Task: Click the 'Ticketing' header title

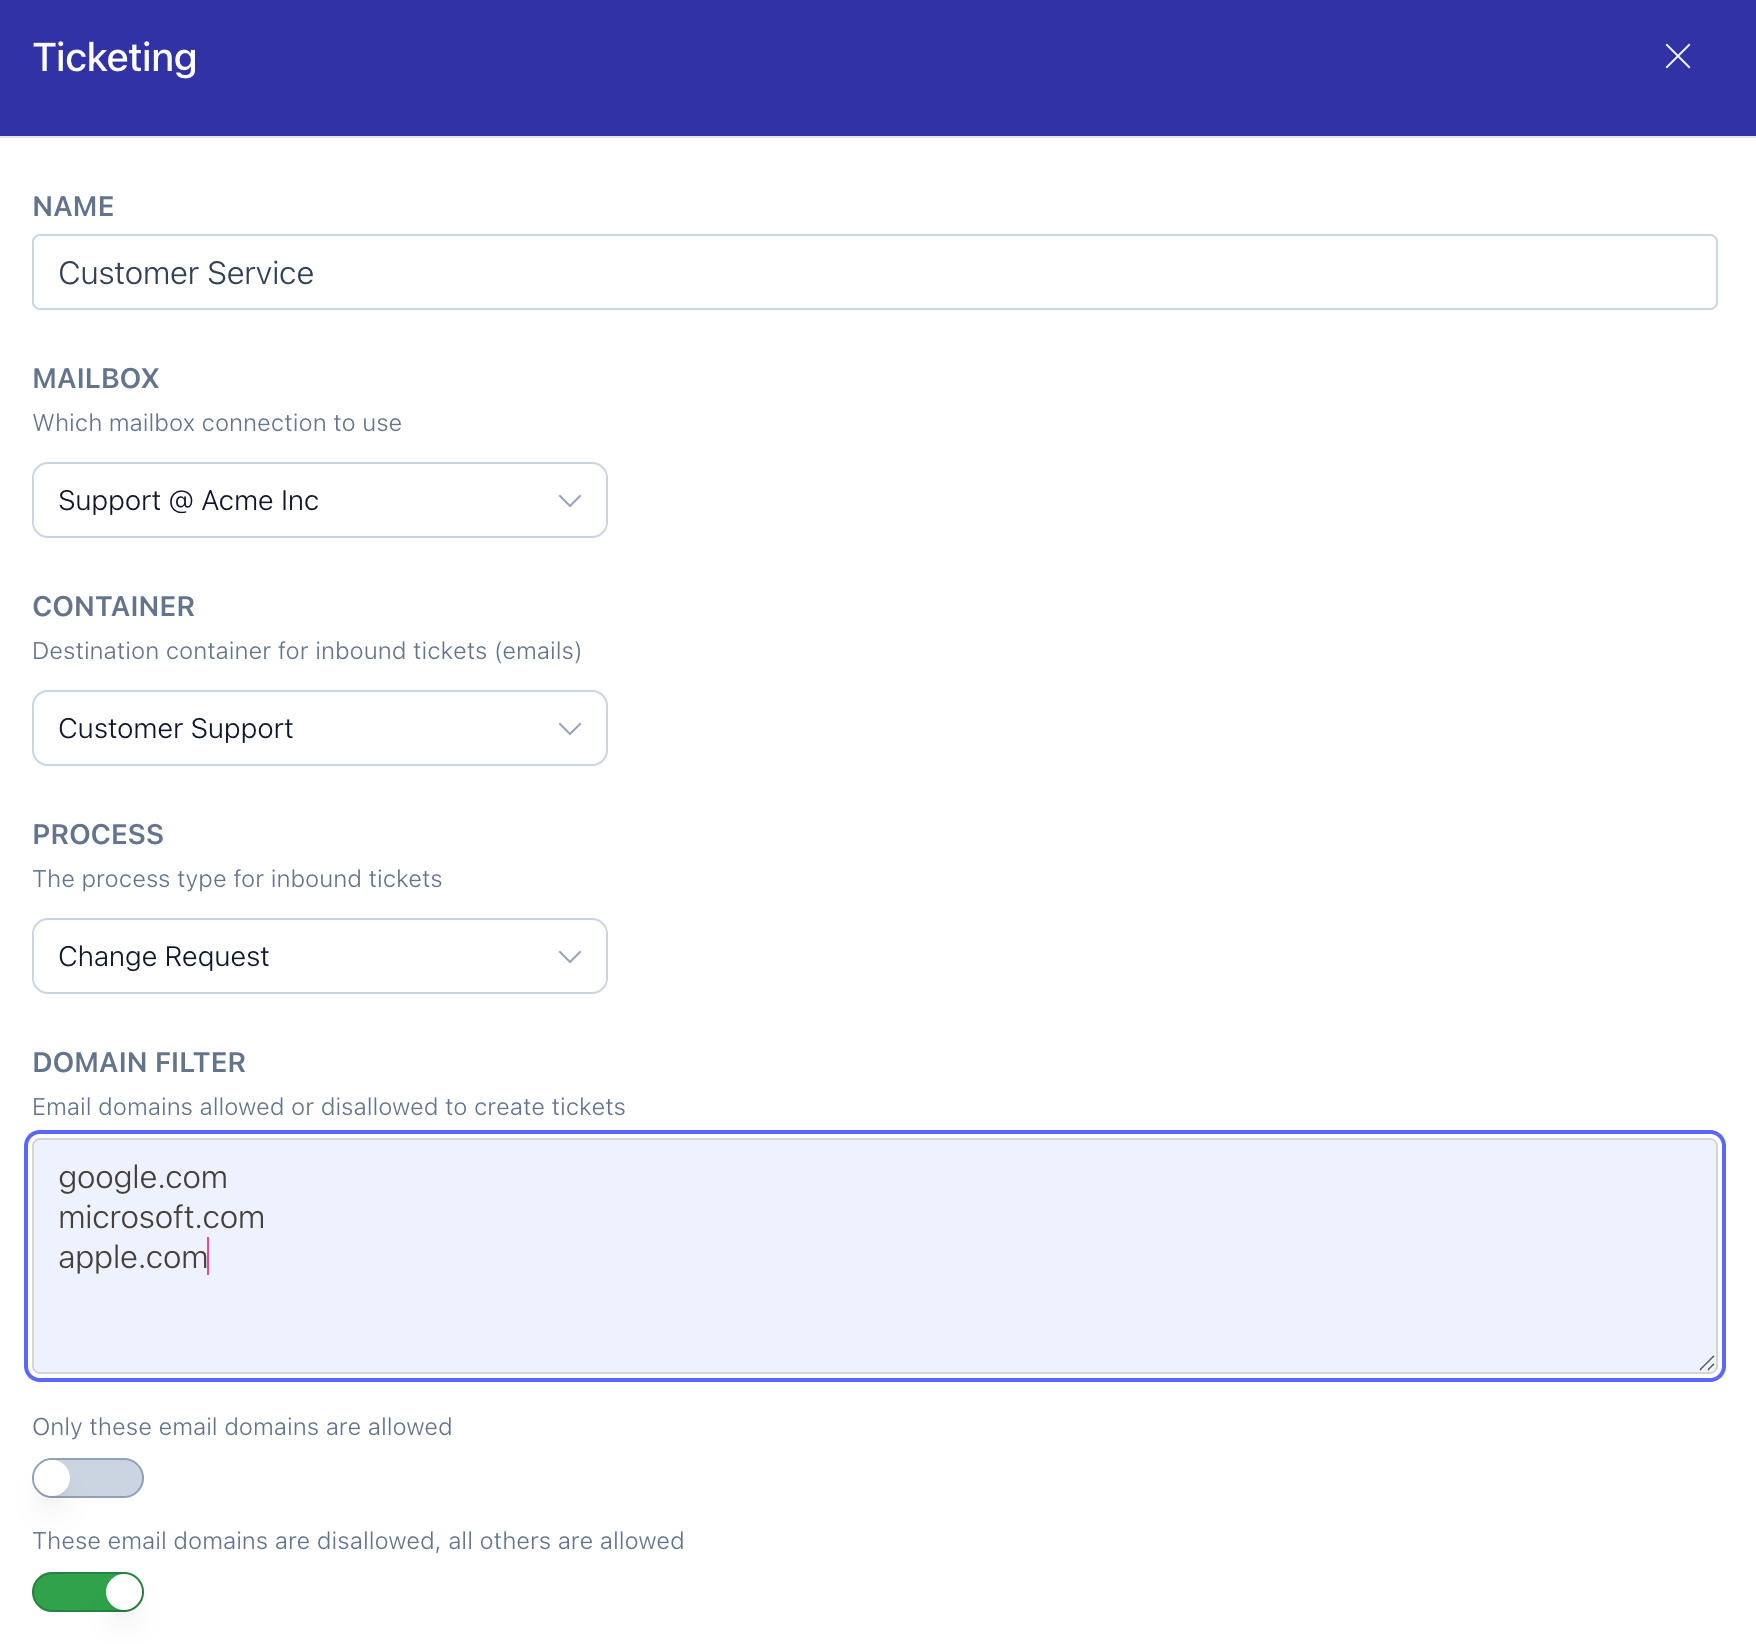Action: 115,58
